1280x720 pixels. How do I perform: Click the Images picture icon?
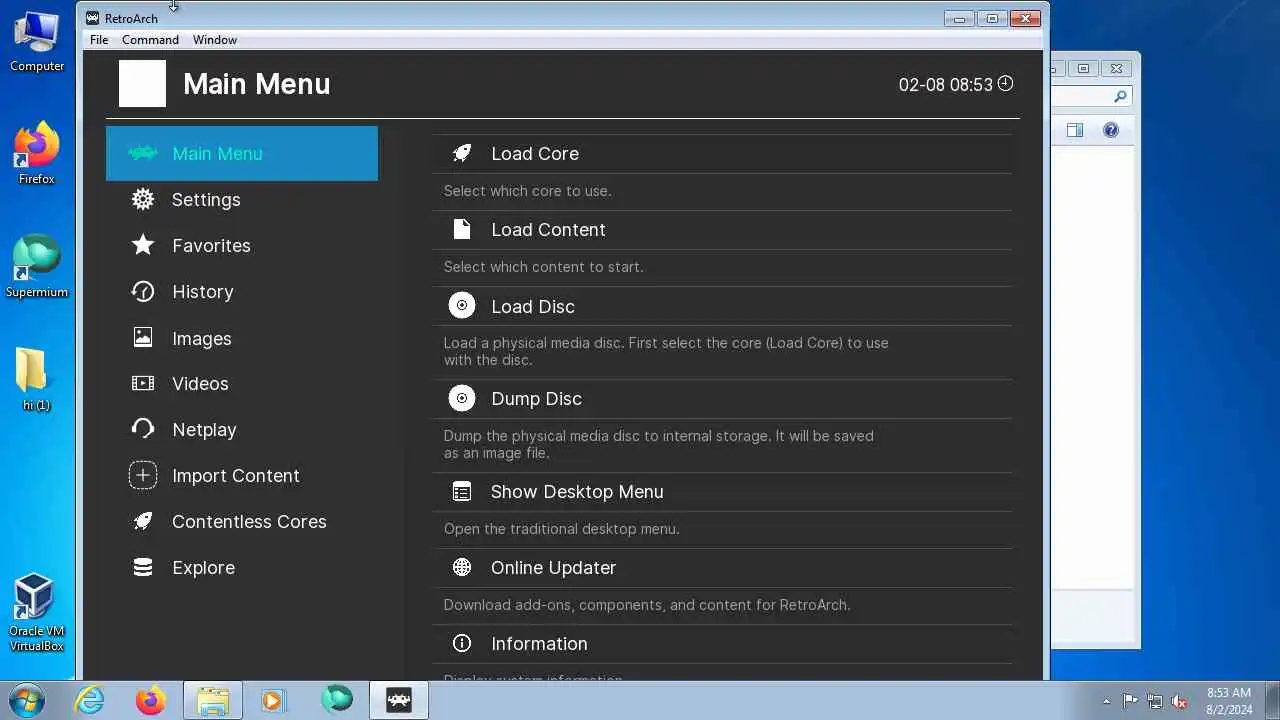click(x=143, y=338)
